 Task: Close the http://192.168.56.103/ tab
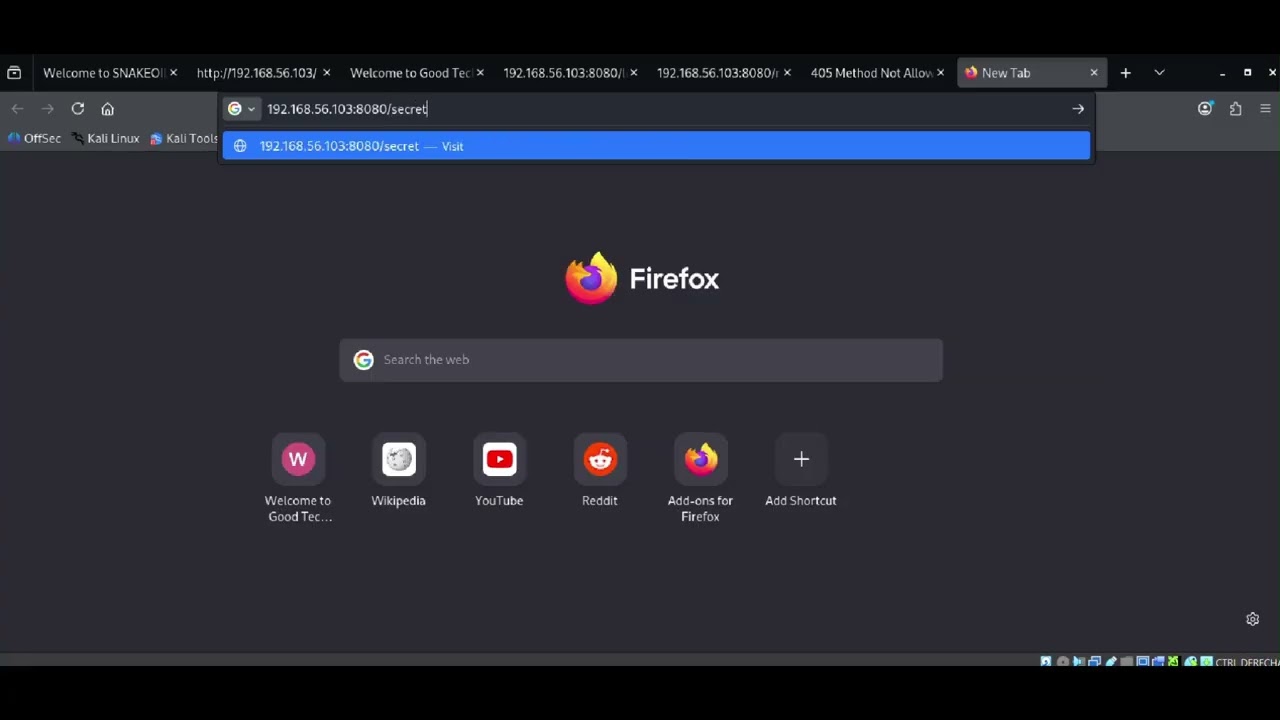(x=326, y=73)
